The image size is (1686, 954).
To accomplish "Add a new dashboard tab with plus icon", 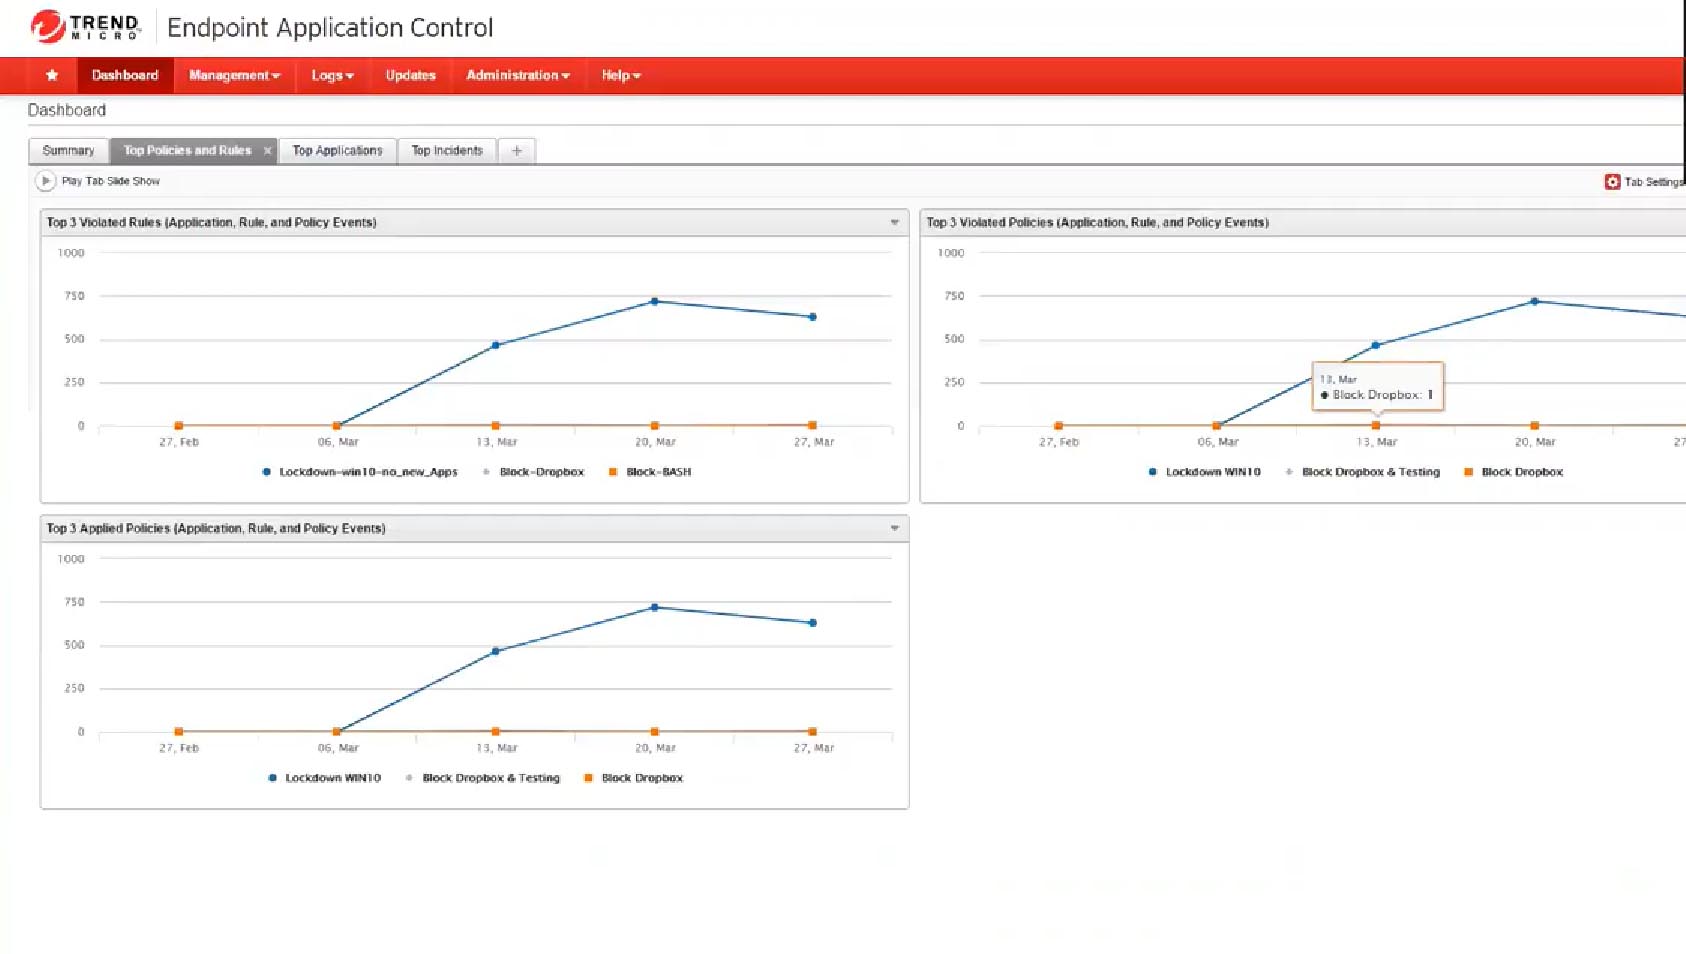I will point(517,151).
